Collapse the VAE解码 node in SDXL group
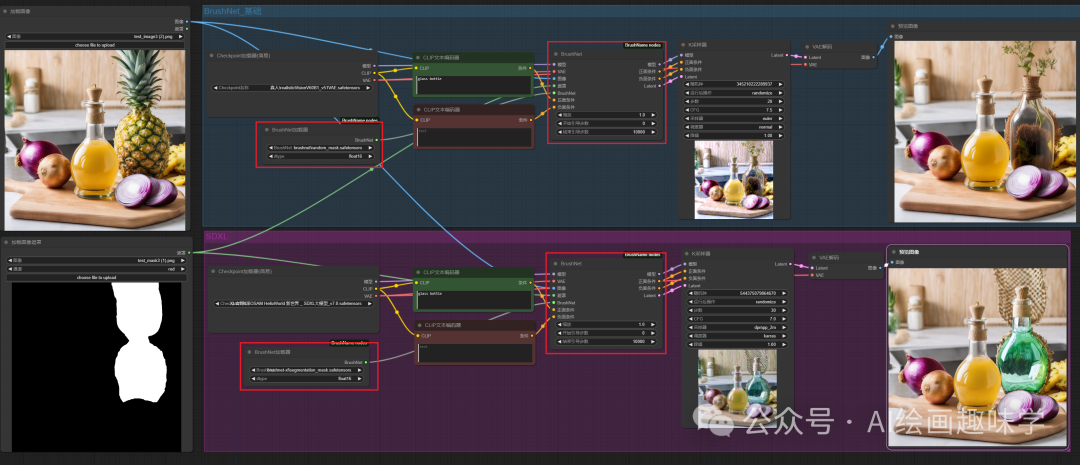The height and width of the screenshot is (465, 1080). 813,256
